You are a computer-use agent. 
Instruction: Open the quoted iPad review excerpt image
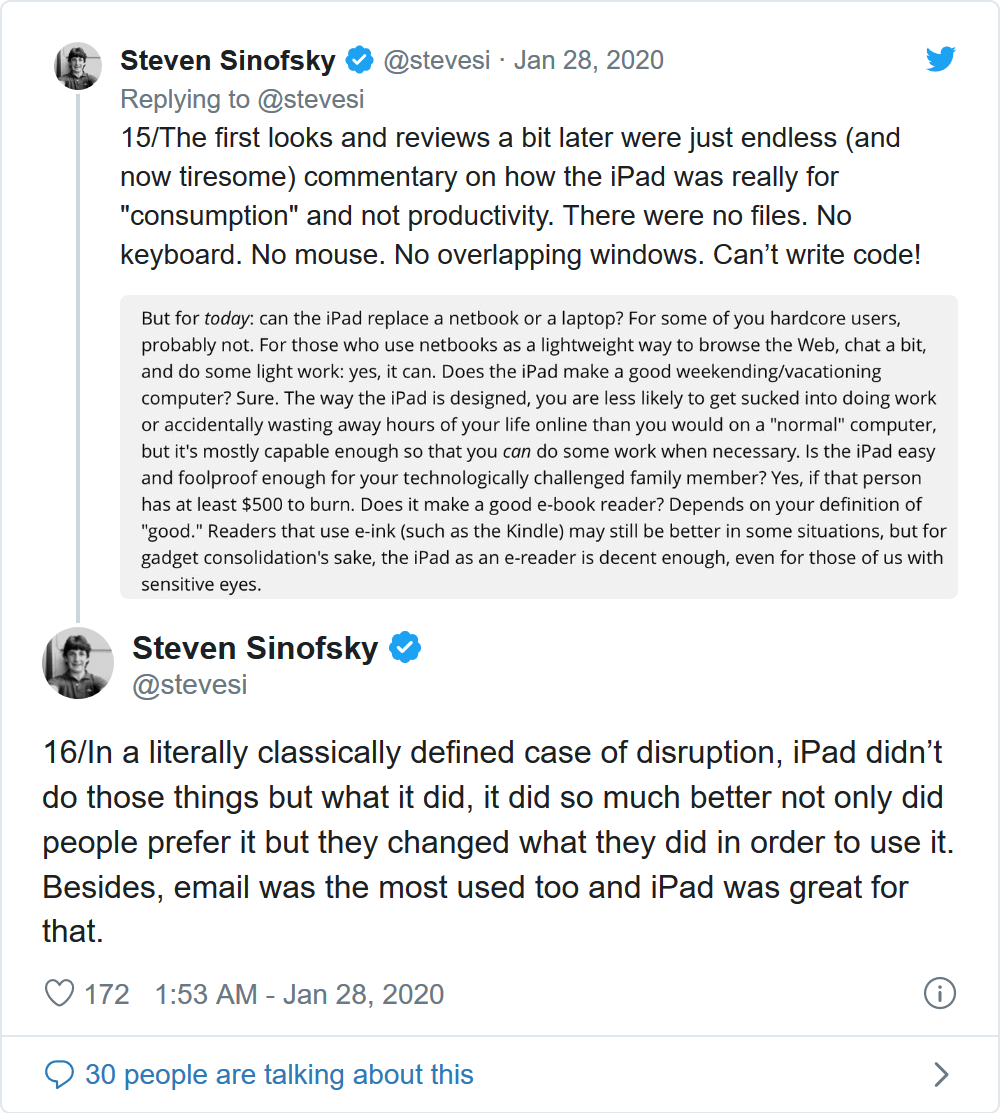coord(539,446)
